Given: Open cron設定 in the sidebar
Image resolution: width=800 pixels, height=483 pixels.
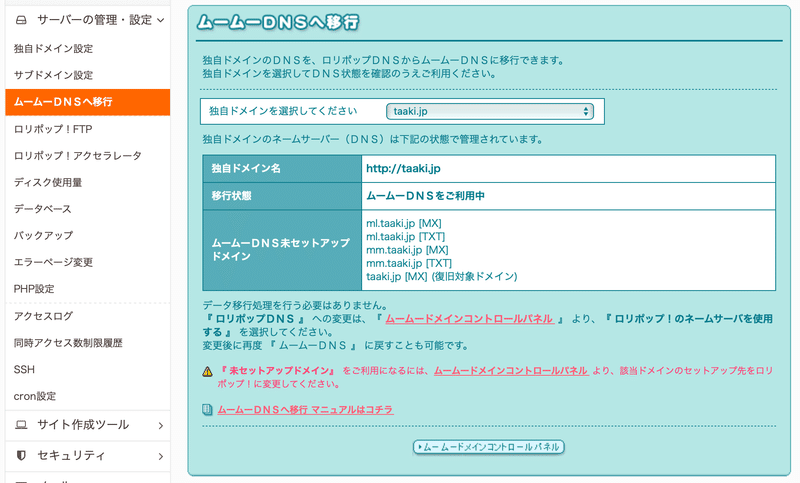Looking at the screenshot, I should click(35, 396).
